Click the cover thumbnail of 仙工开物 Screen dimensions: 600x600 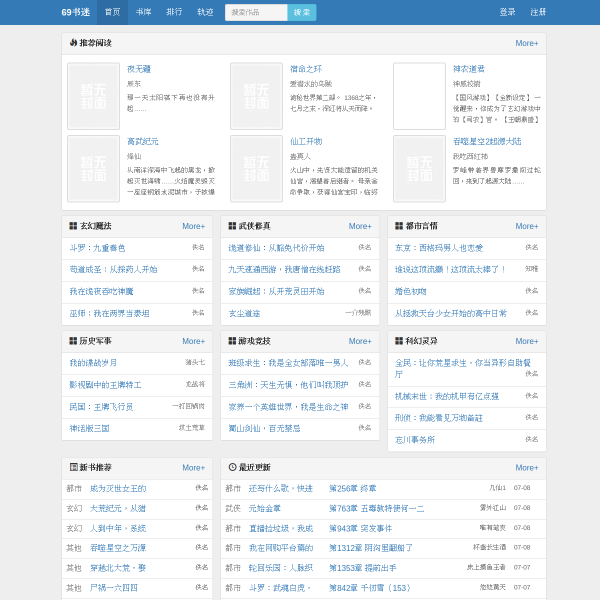[256, 169]
